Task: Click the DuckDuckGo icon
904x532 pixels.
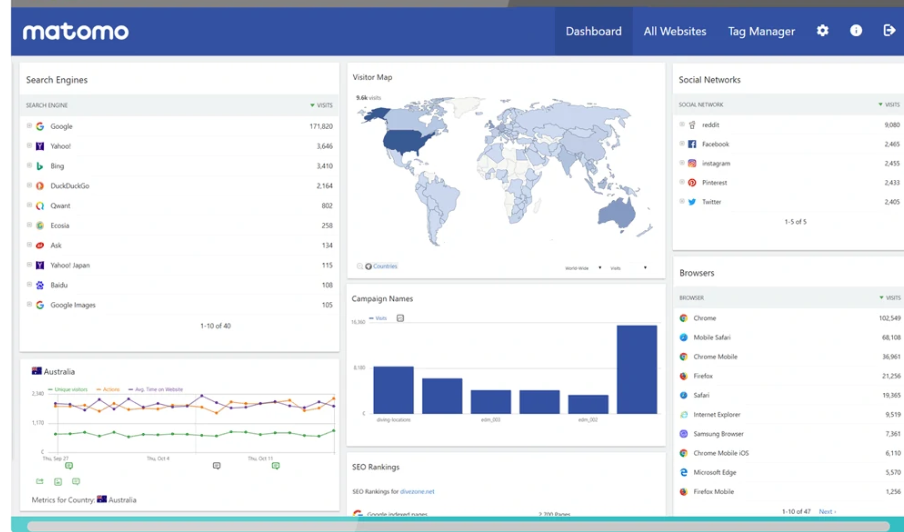Action: 40,186
